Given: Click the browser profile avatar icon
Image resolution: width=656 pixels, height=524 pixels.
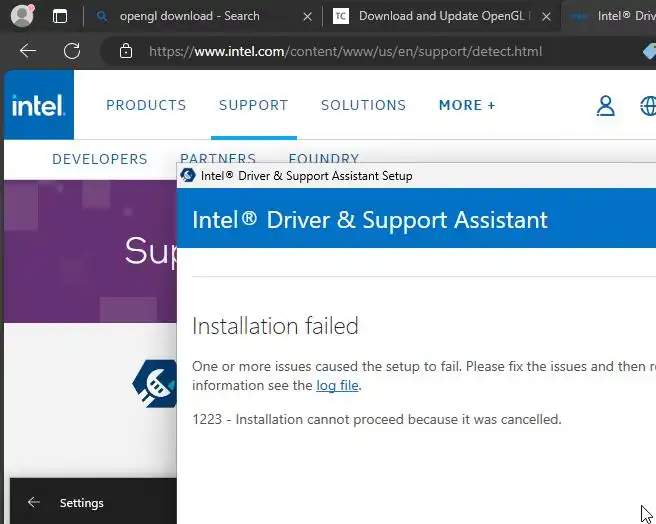Looking at the screenshot, I should pos(22,16).
